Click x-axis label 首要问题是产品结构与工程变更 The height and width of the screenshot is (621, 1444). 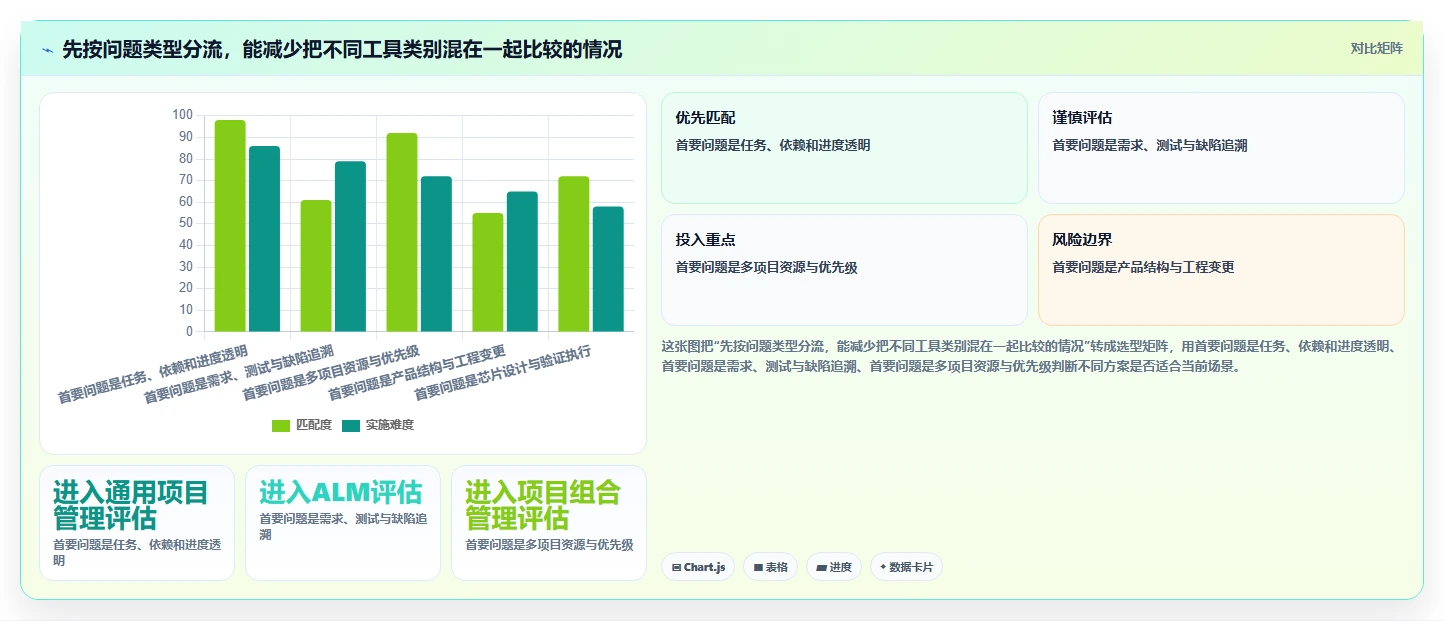coord(416,373)
